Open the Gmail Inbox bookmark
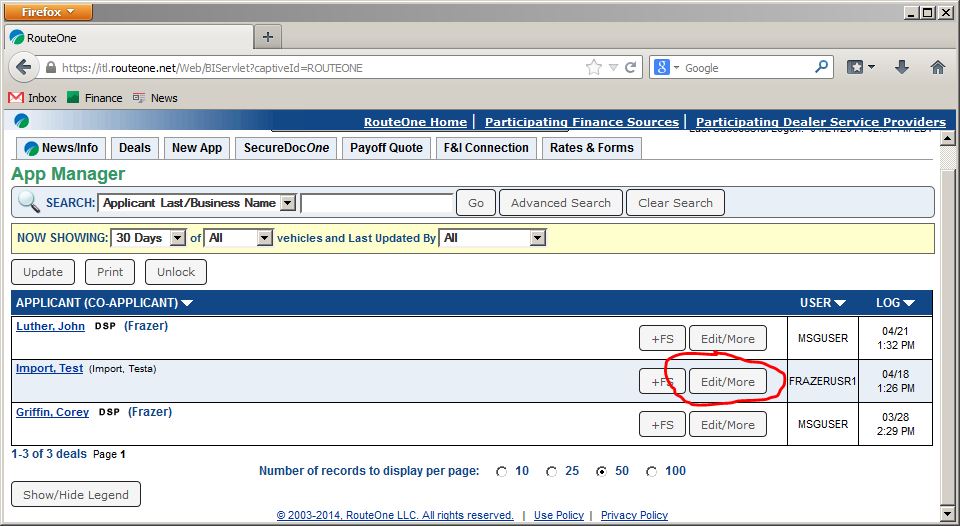This screenshot has width=960, height=526. pos(32,98)
